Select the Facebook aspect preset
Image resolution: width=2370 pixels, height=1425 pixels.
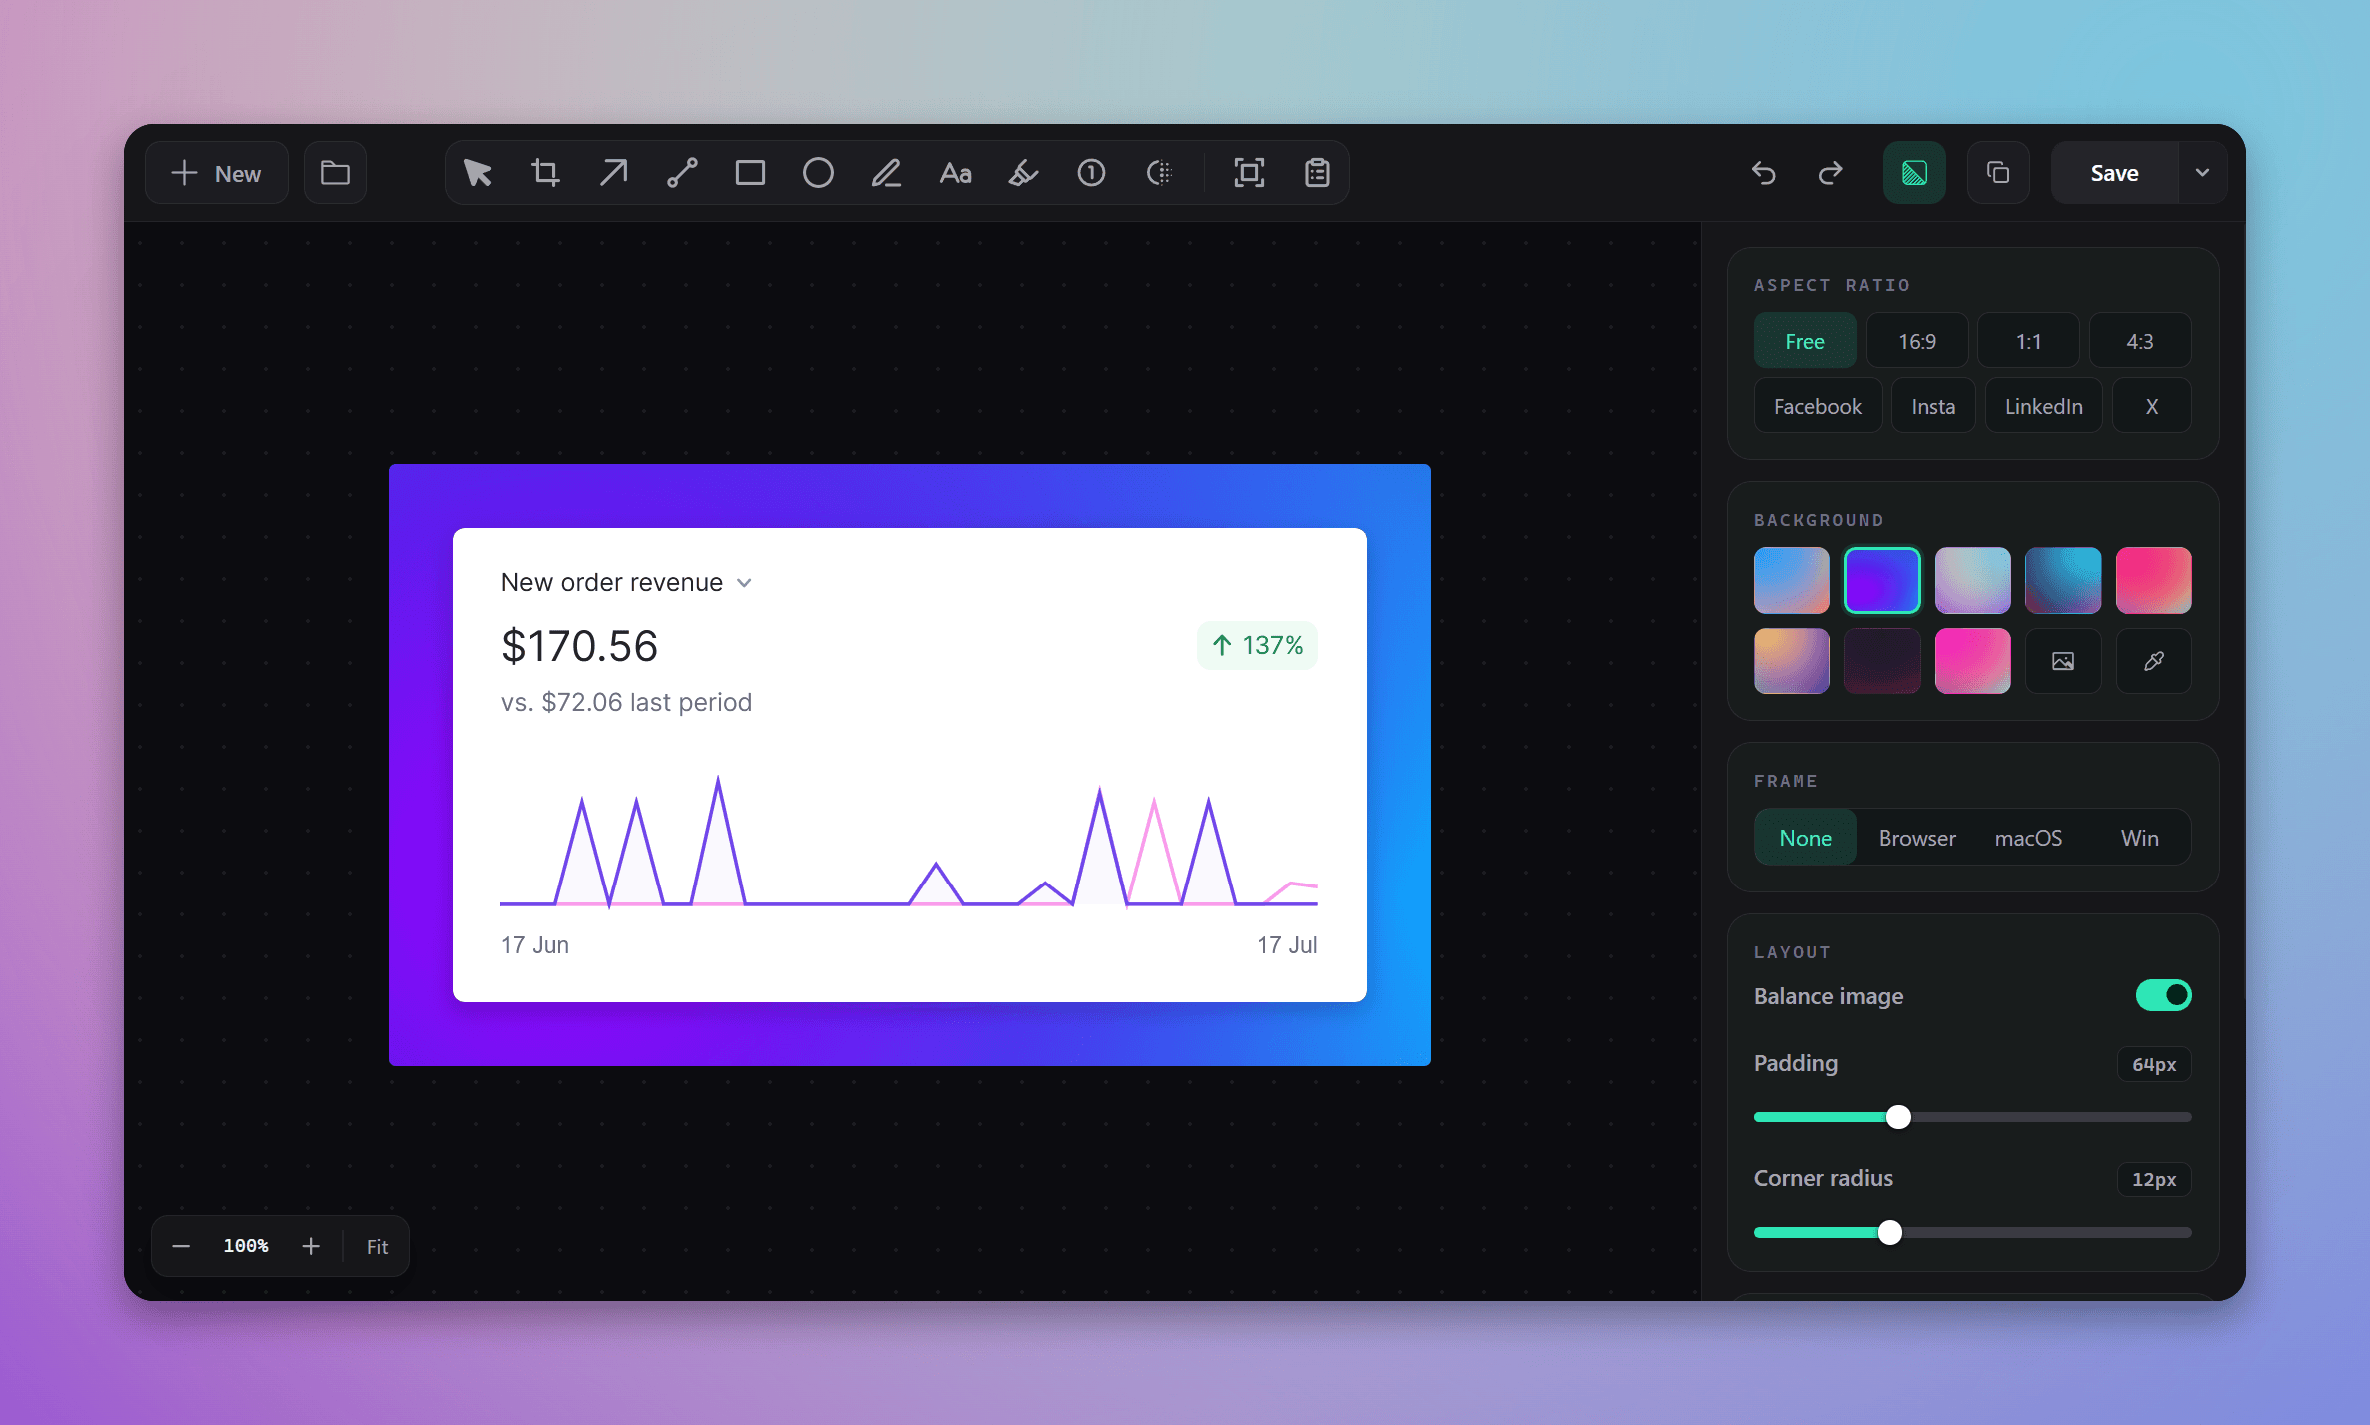click(1818, 406)
